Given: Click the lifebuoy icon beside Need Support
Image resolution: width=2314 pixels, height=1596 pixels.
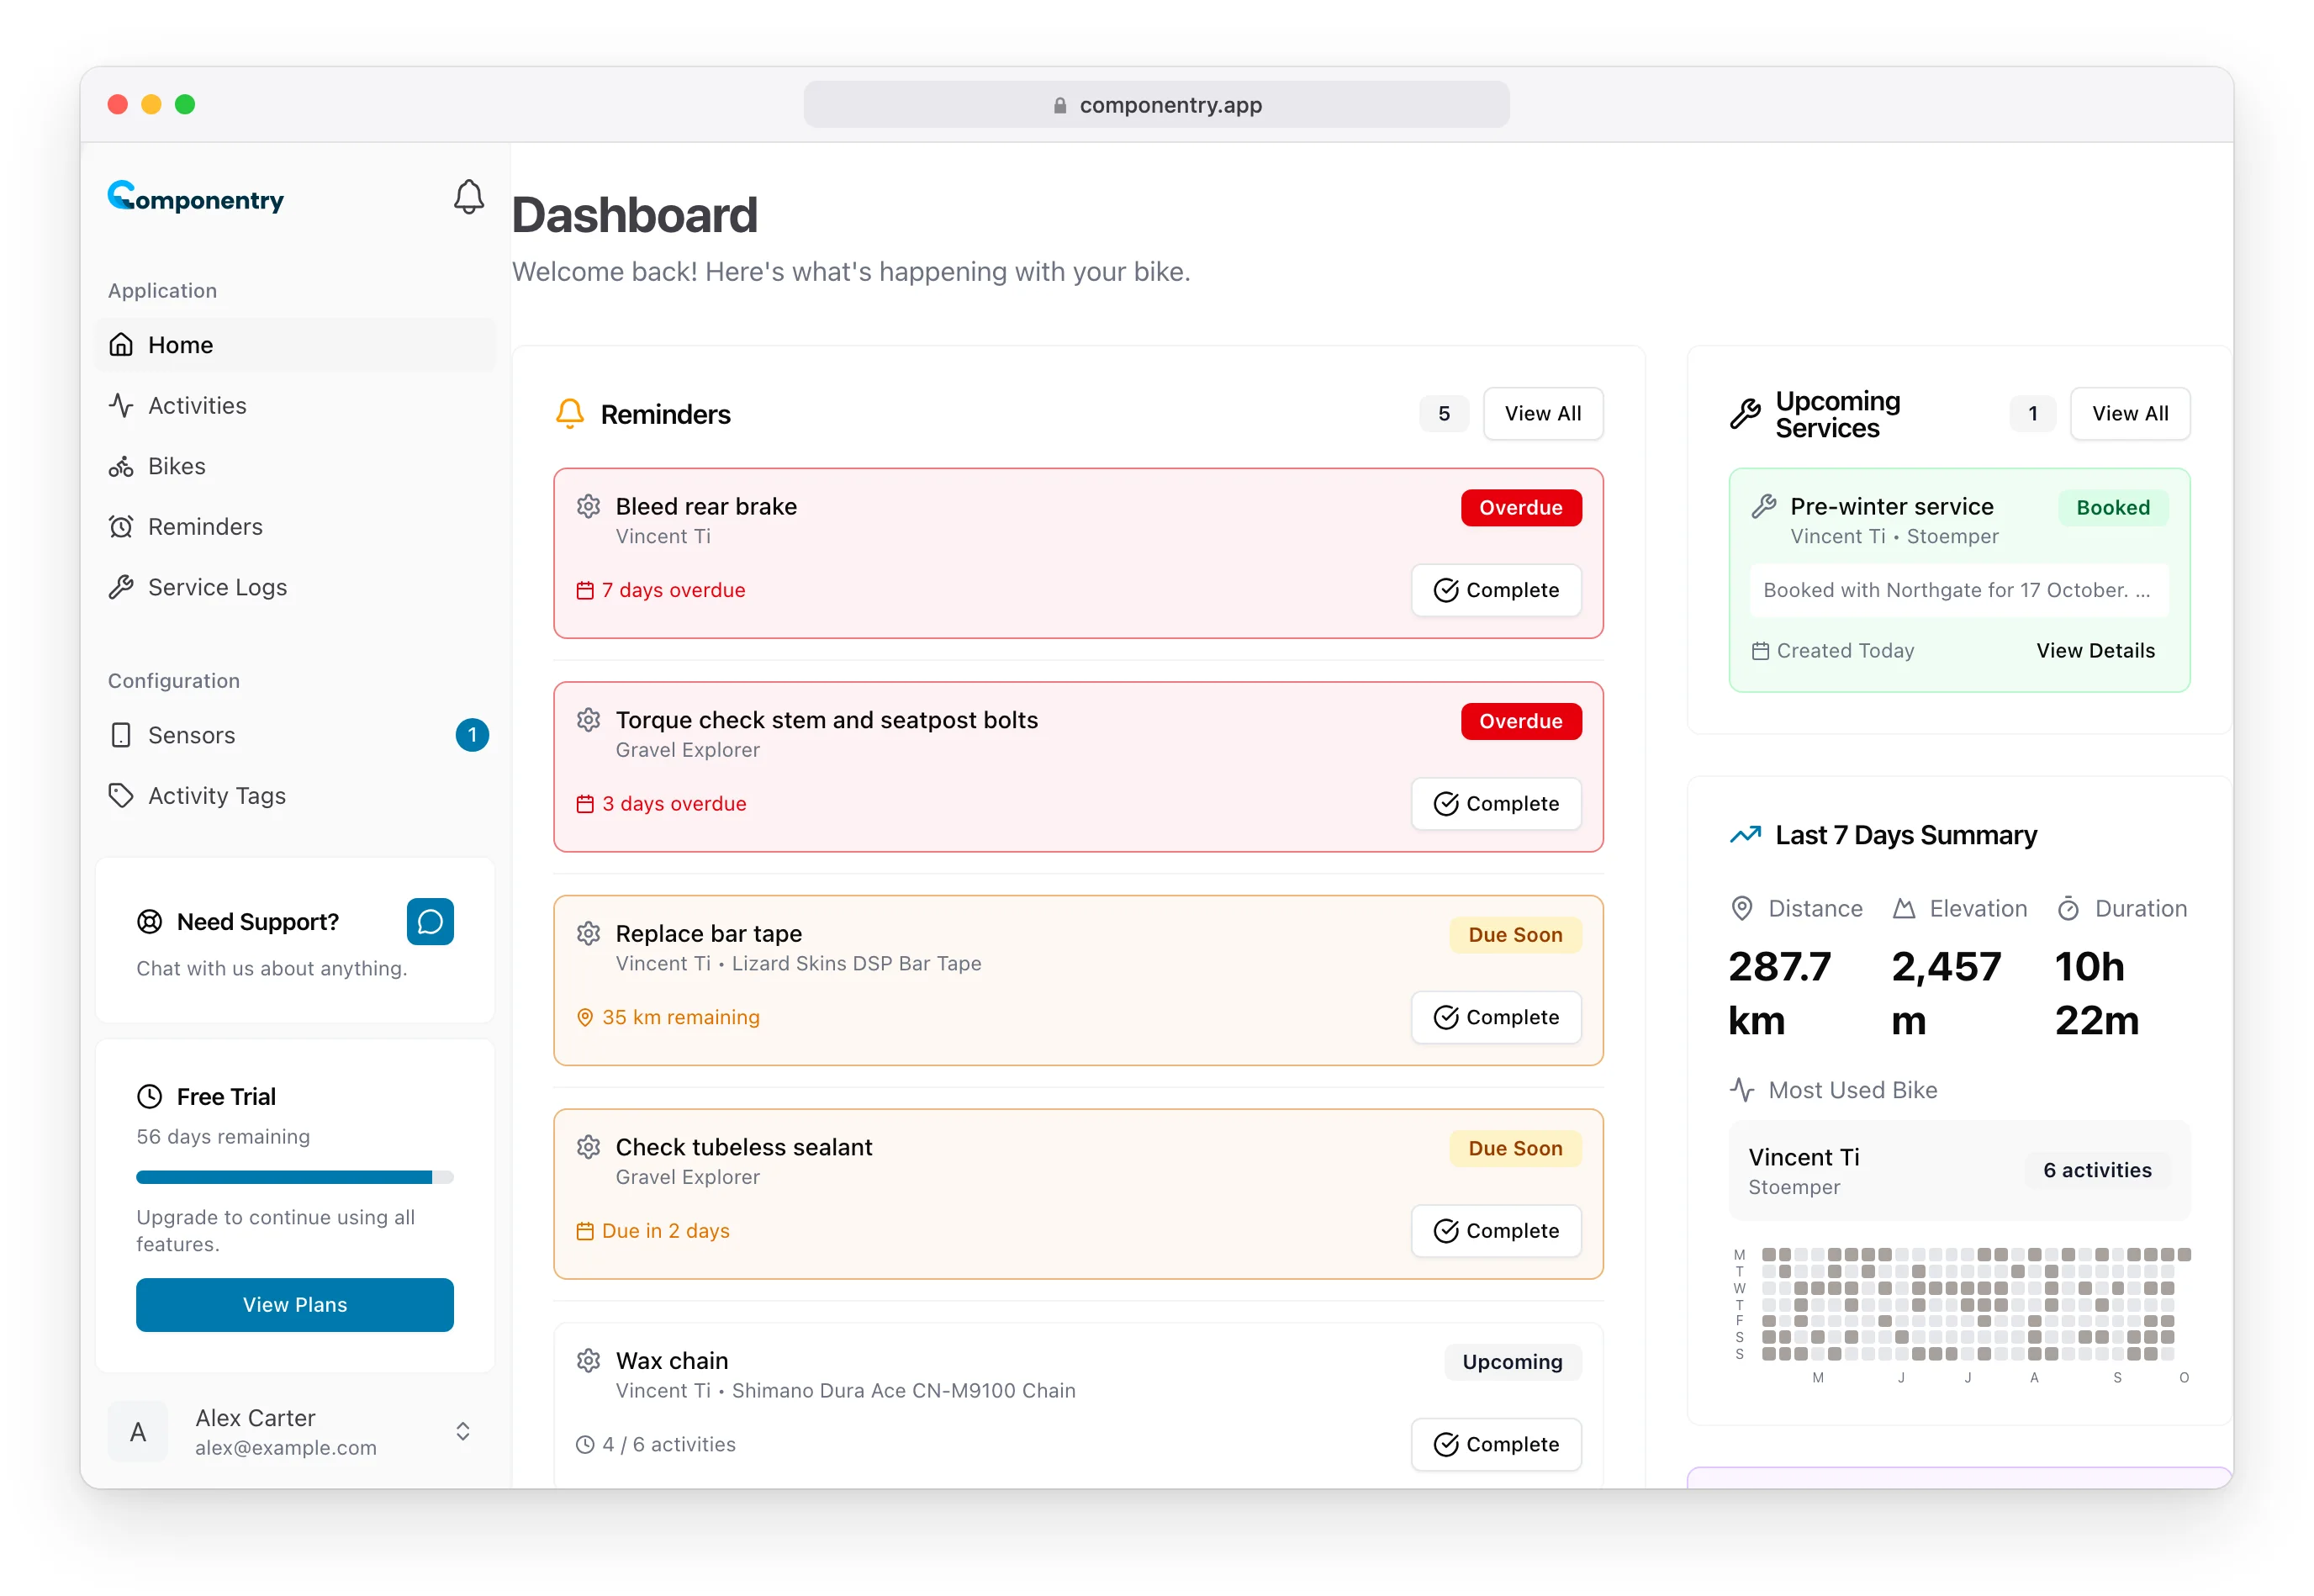Looking at the screenshot, I should 149,922.
